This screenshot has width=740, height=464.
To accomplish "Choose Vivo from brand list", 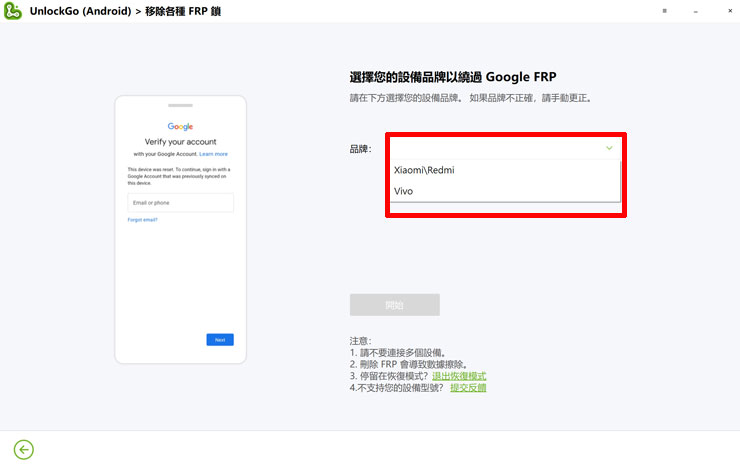I will click(x=505, y=191).
